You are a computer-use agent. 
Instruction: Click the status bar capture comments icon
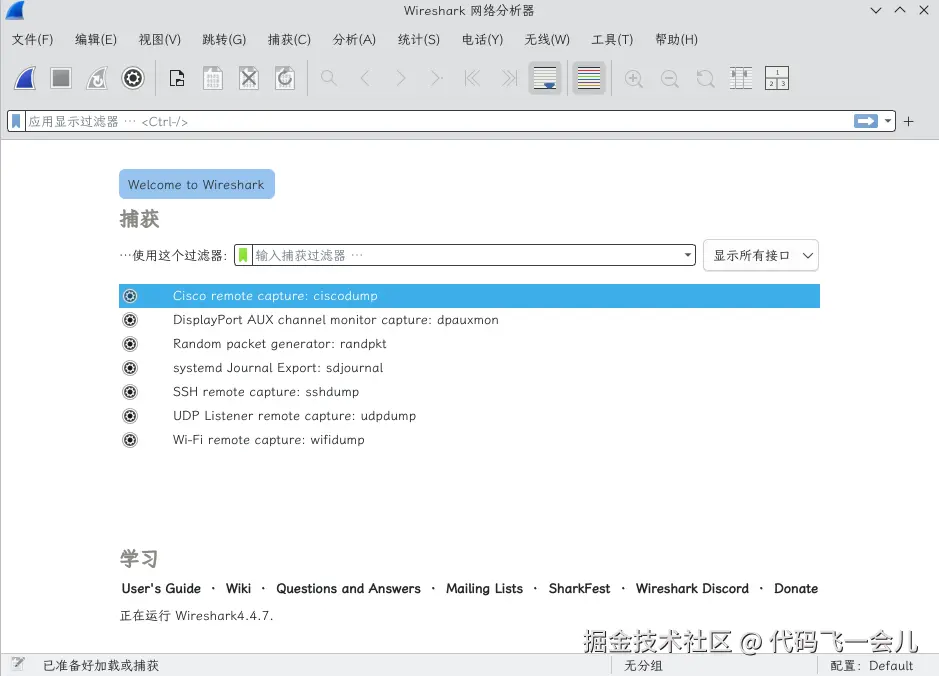pyautogui.click(x=18, y=663)
